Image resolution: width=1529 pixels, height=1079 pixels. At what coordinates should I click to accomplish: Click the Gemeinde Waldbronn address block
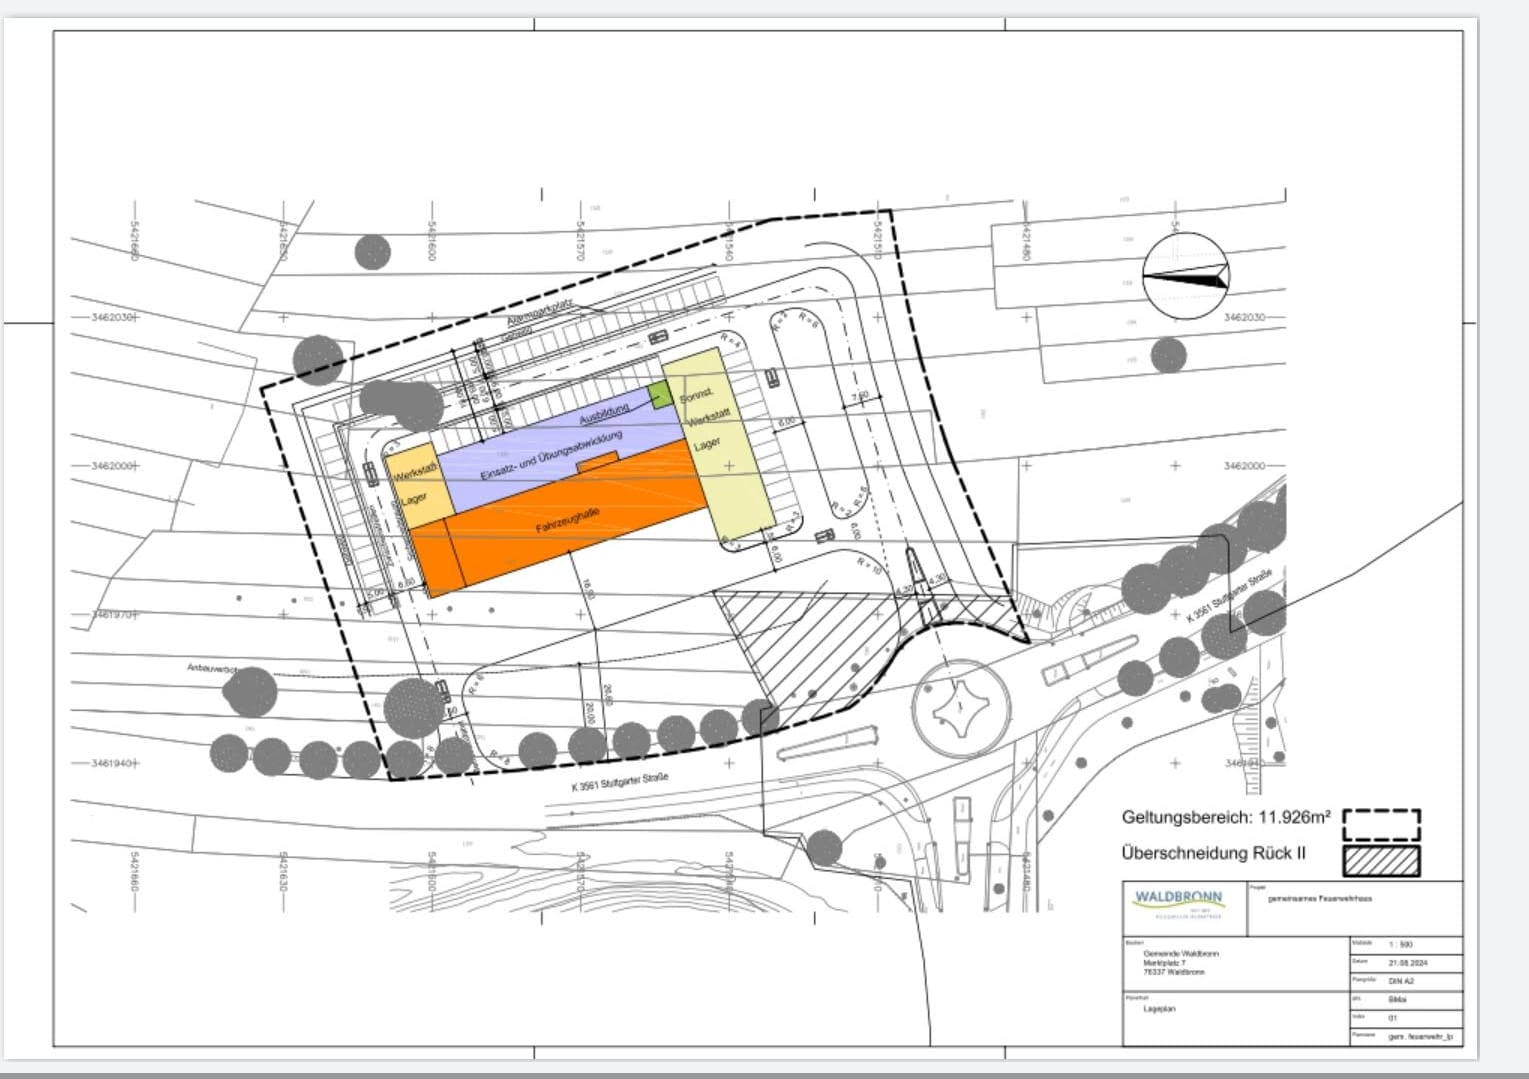click(1180, 962)
